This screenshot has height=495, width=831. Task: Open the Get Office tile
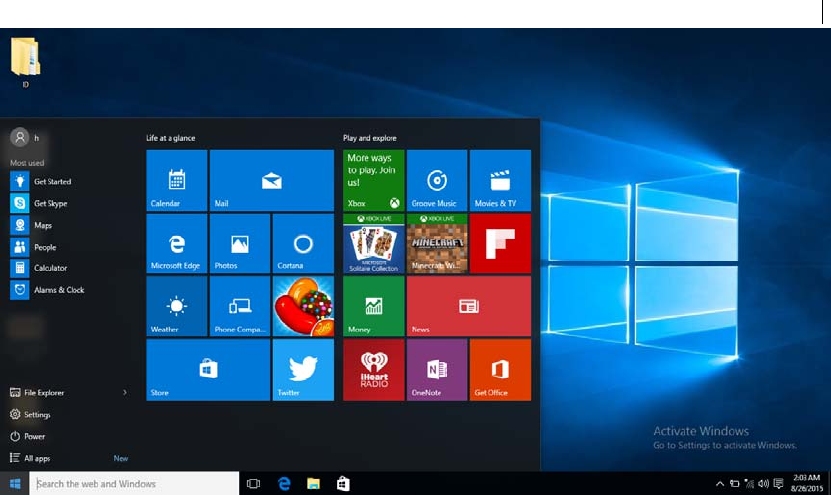(x=500, y=369)
